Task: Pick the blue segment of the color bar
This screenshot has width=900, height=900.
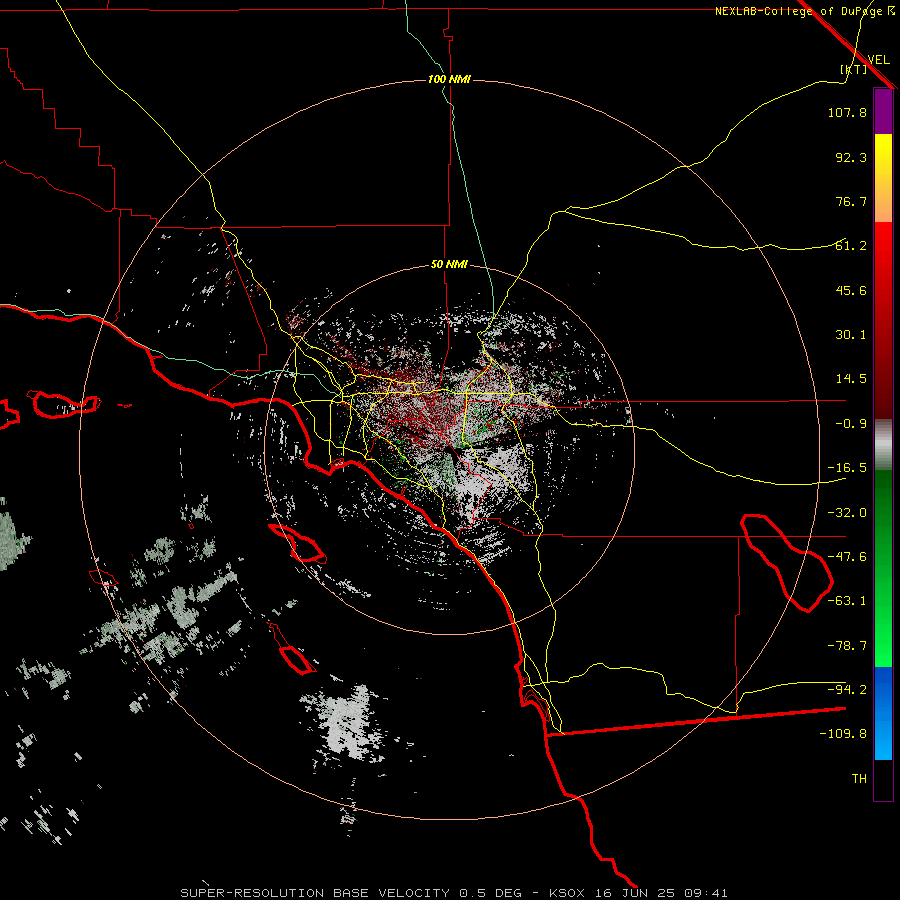Action: click(x=883, y=713)
